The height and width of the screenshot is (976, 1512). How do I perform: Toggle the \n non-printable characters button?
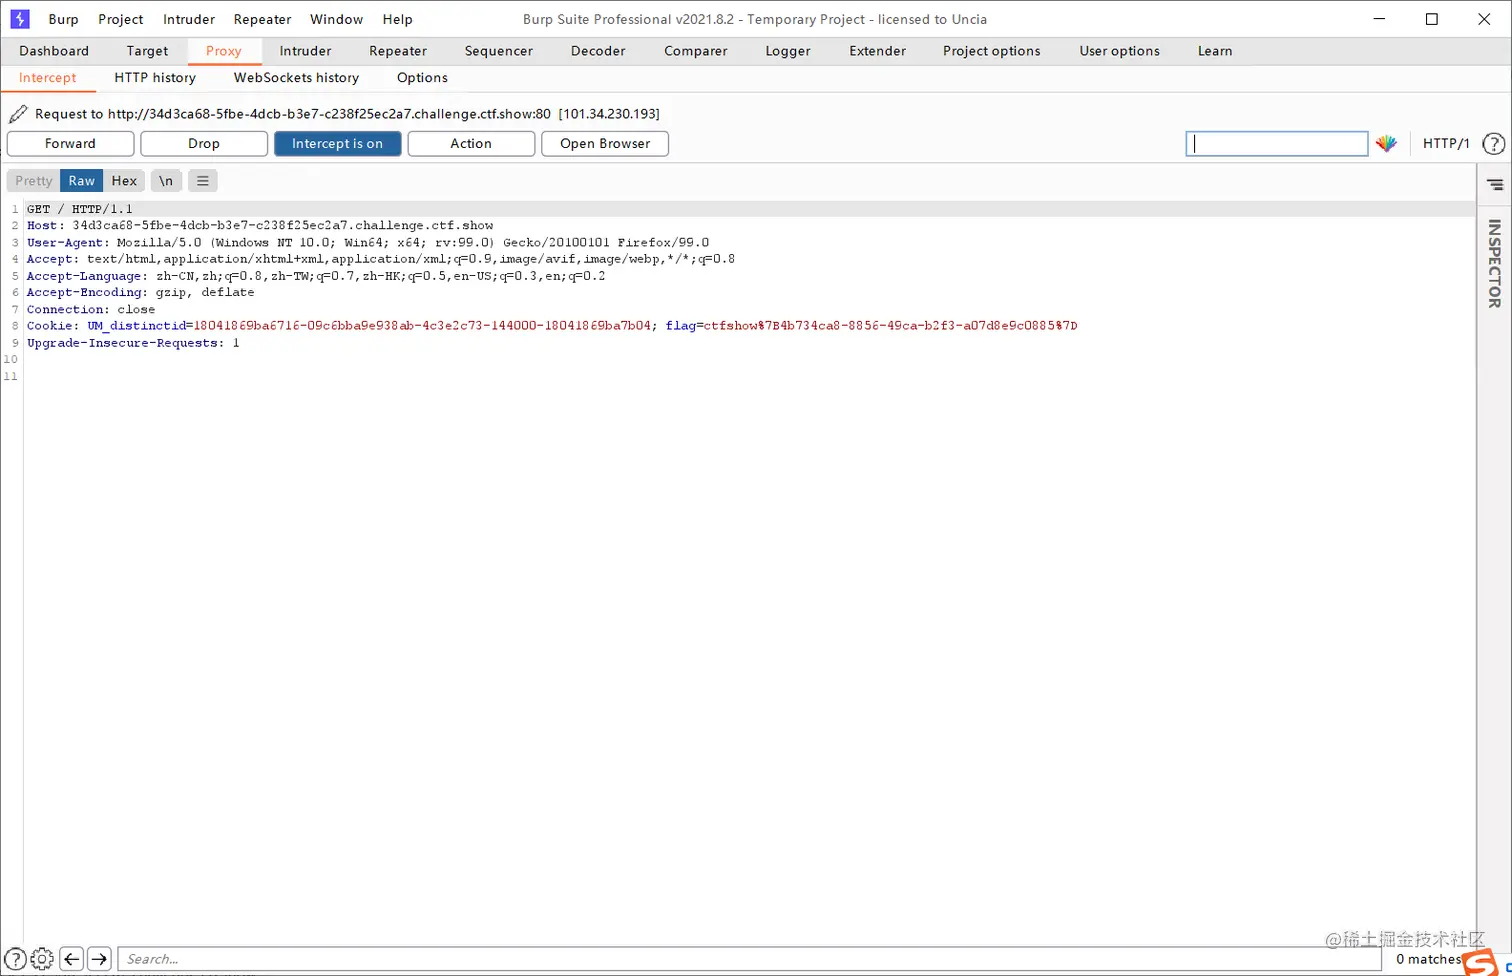pyautogui.click(x=166, y=181)
